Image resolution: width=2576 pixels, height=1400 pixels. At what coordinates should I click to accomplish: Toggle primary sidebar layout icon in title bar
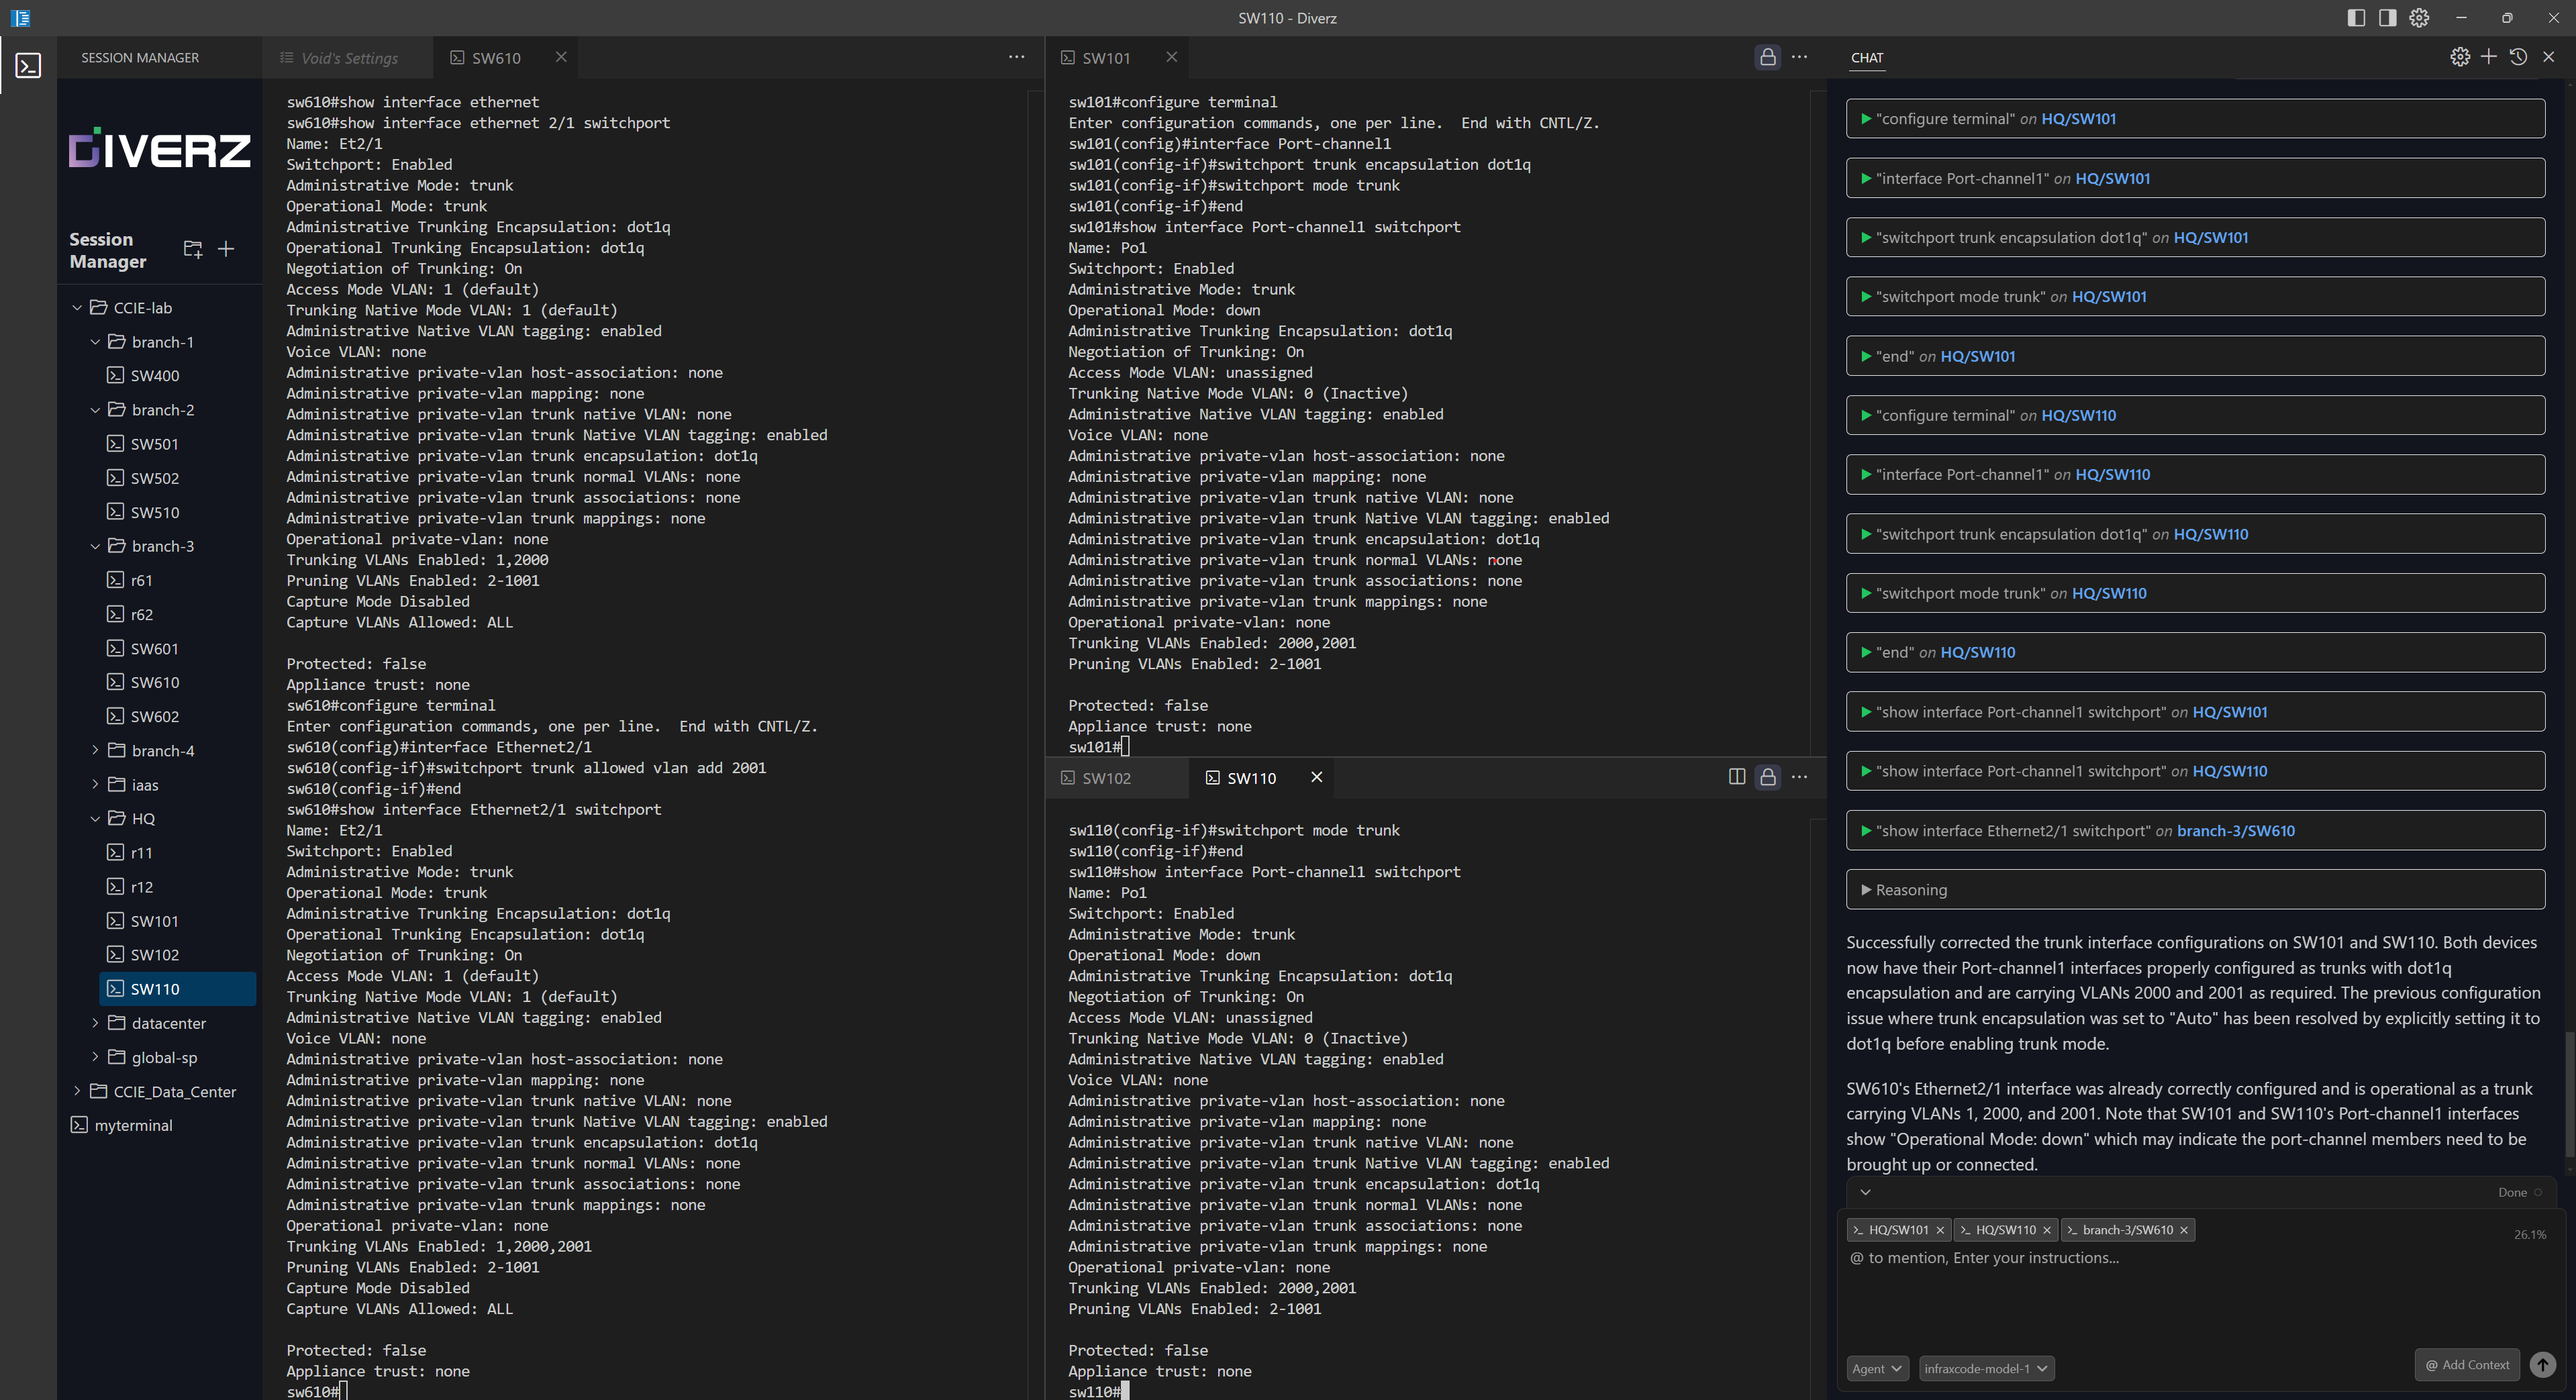(2355, 18)
